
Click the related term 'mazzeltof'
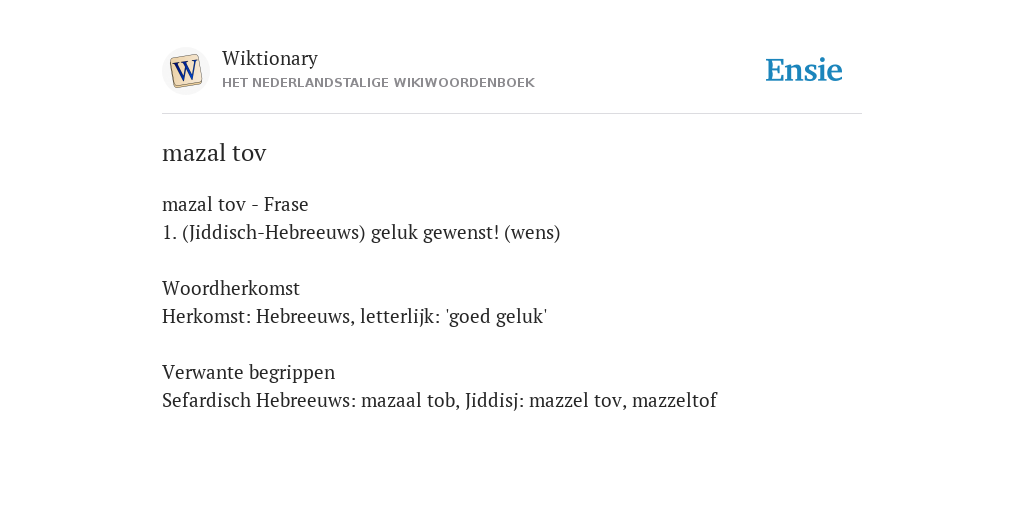pos(674,400)
